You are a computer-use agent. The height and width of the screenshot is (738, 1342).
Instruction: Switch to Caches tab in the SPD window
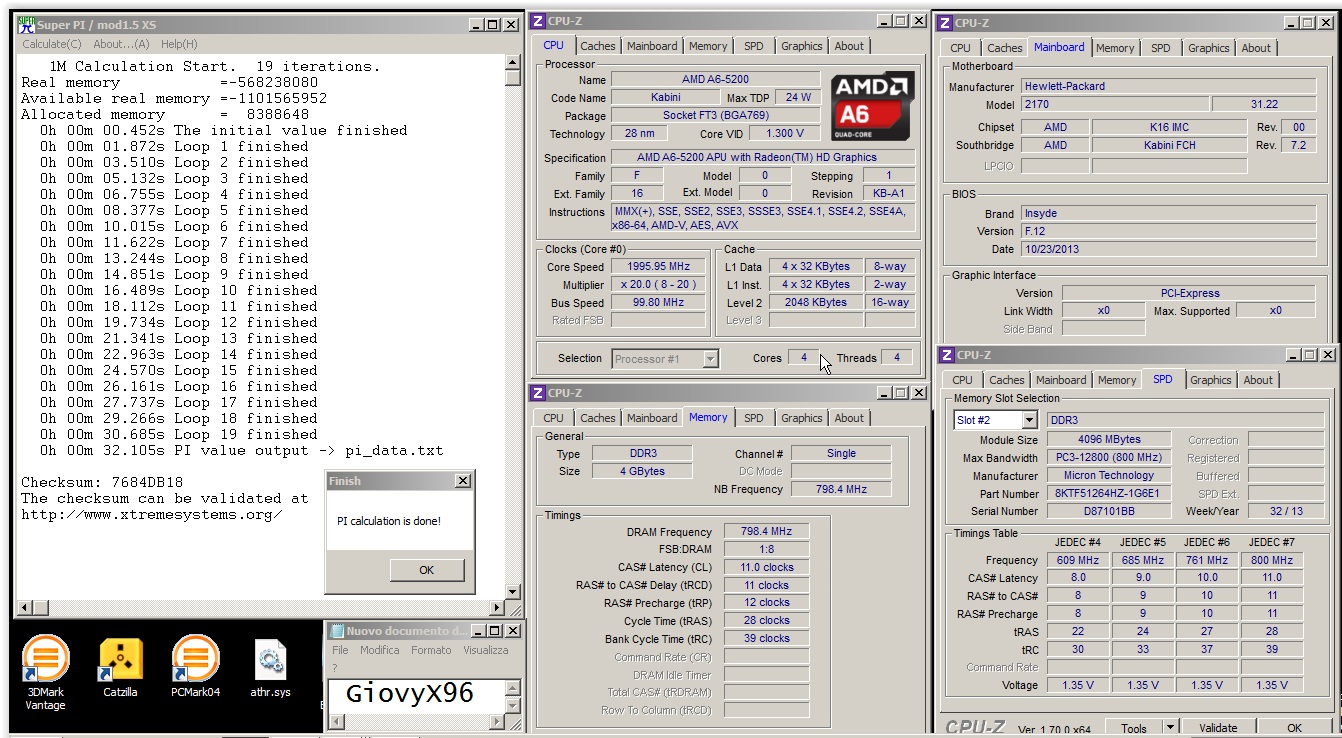click(x=1007, y=380)
